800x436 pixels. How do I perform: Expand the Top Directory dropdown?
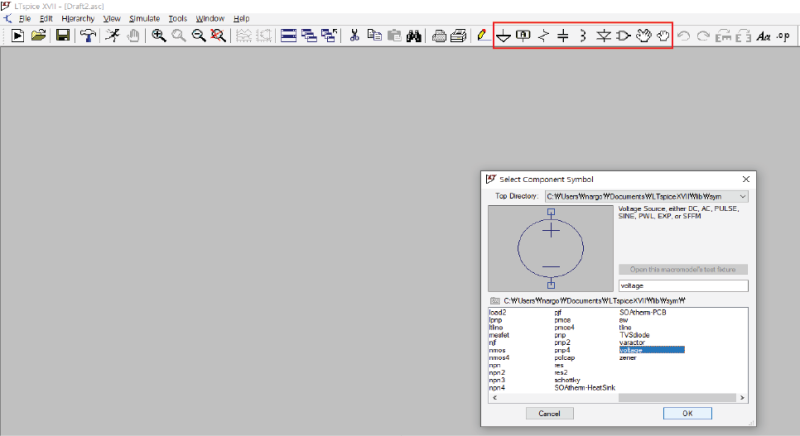742,197
